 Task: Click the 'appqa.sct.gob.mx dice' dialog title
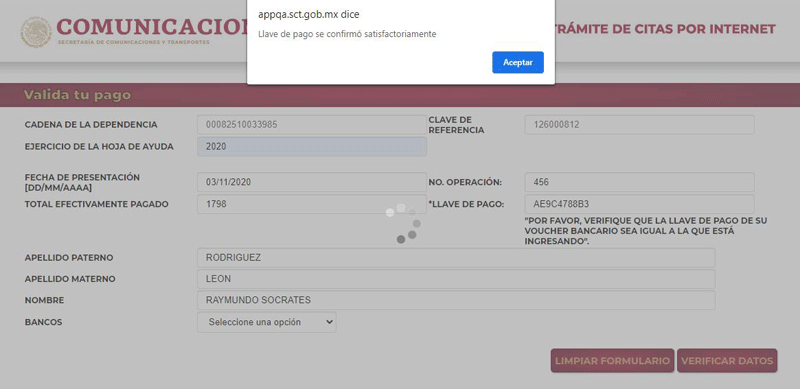[x=308, y=14]
